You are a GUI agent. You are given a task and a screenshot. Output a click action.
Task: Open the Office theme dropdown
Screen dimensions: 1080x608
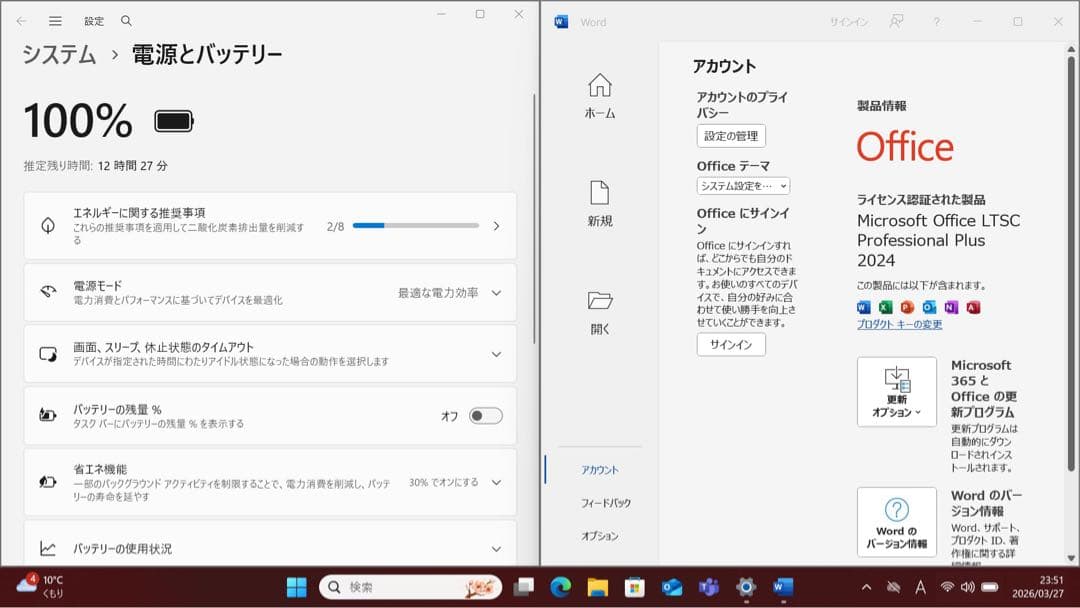tap(743, 186)
